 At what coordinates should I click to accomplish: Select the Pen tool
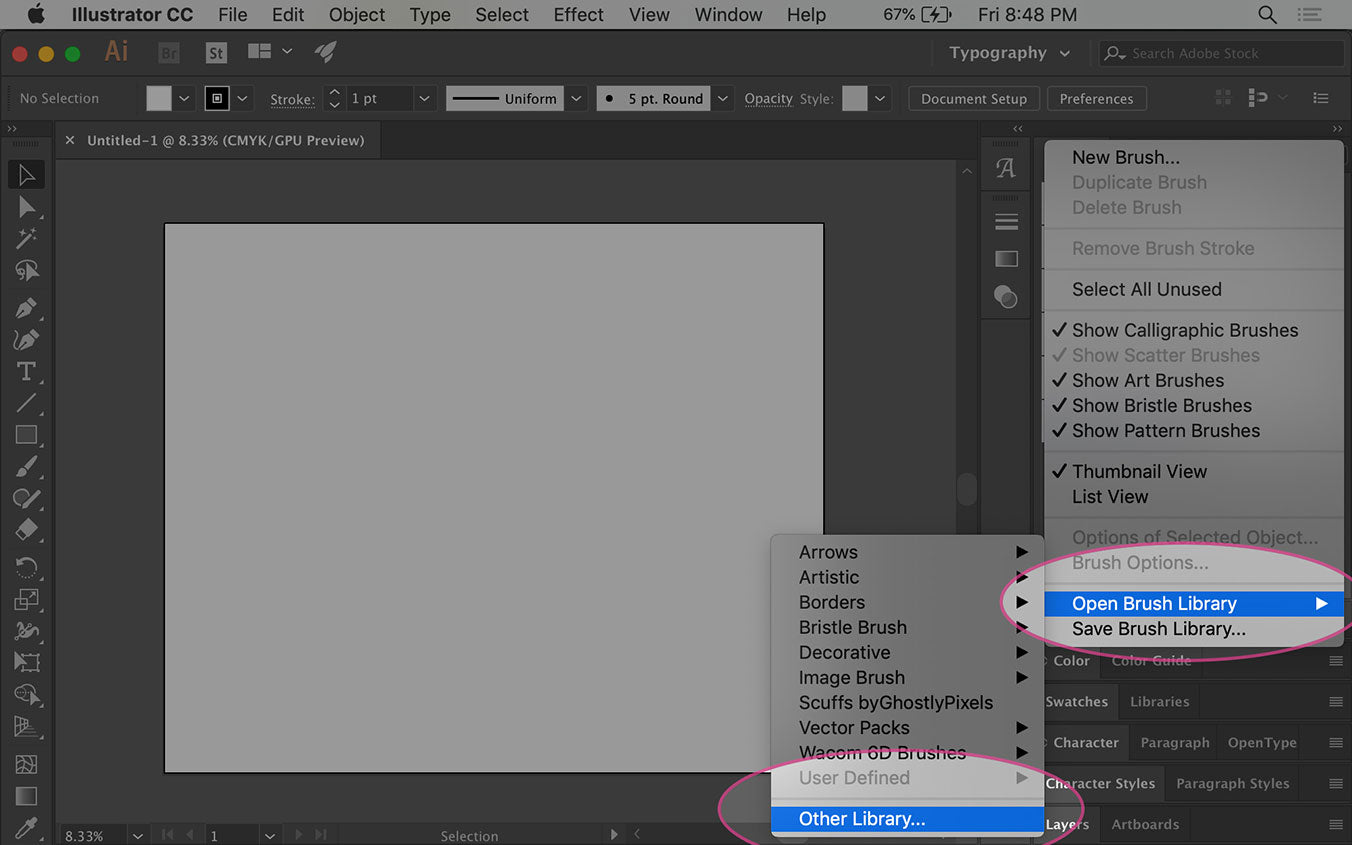(27, 307)
